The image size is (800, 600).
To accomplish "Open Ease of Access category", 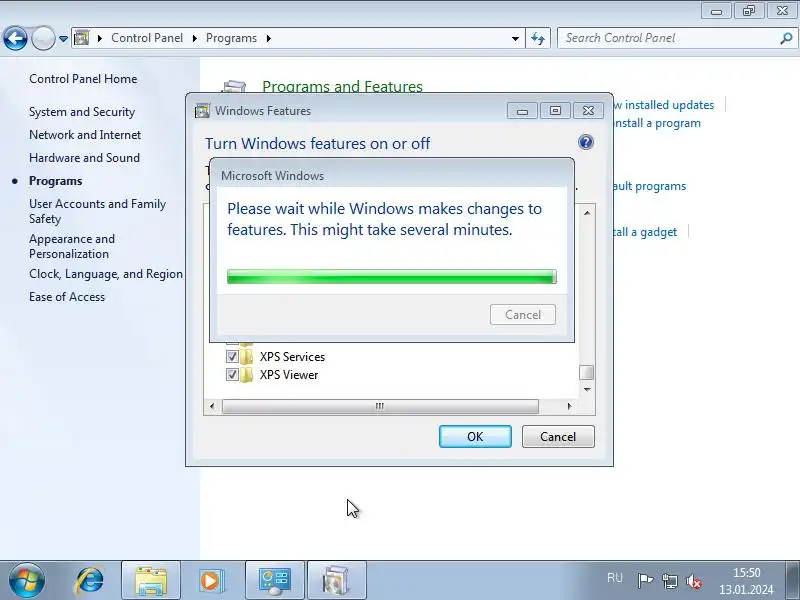I will [67, 297].
